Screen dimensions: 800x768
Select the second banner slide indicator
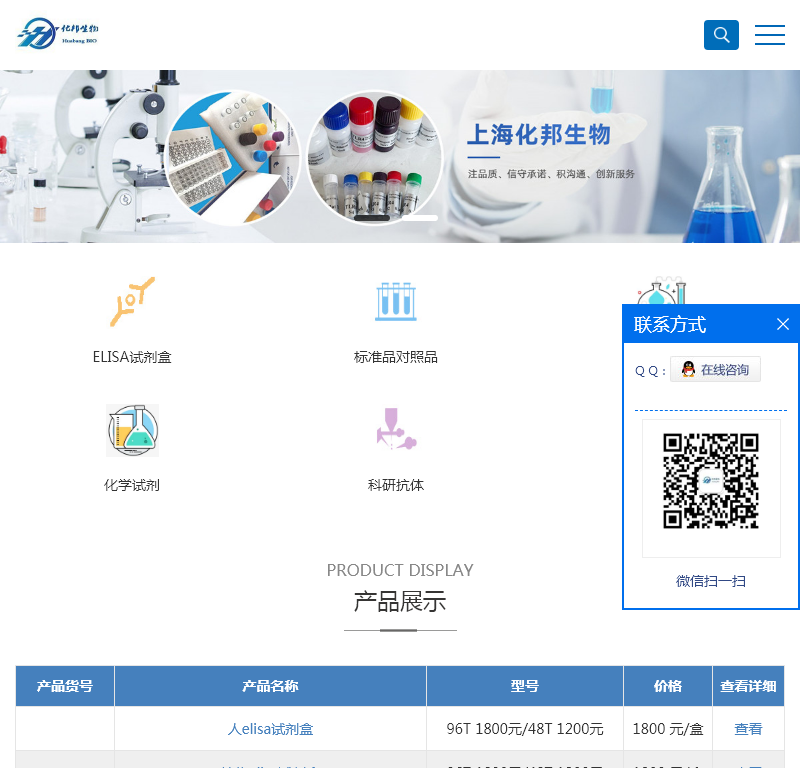[420, 218]
